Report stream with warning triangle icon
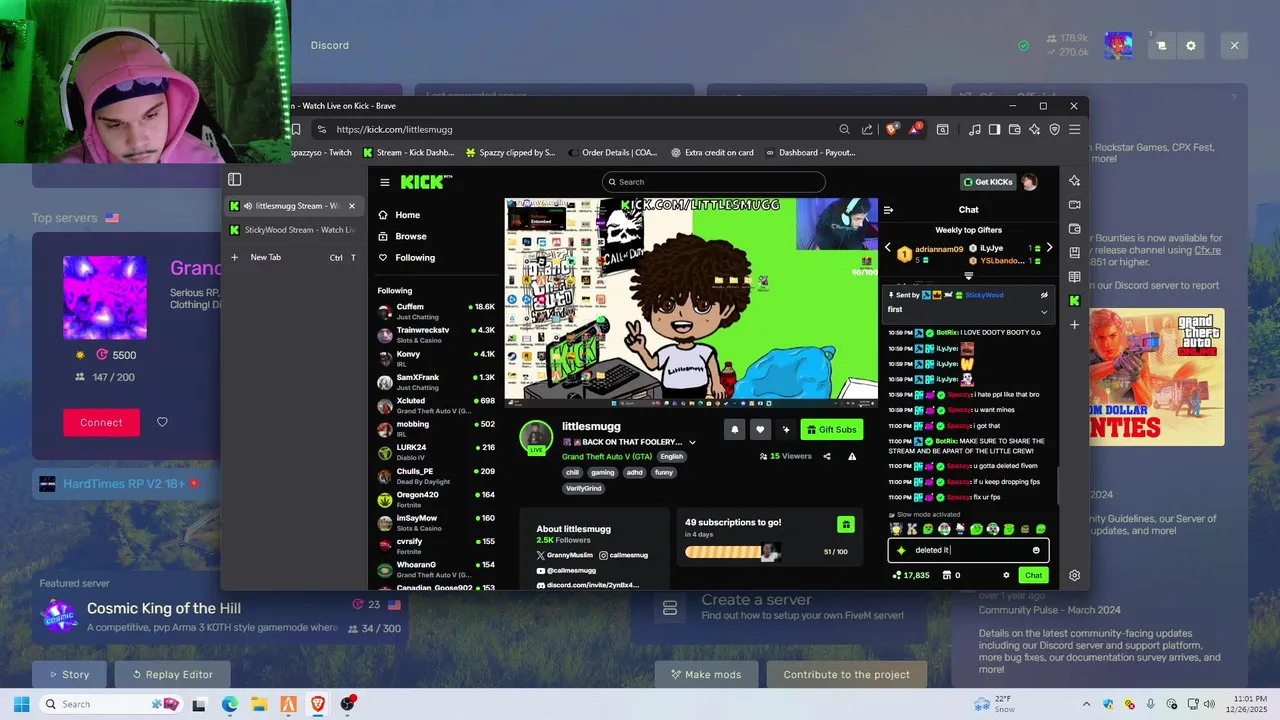The height and width of the screenshot is (720, 1280). coord(852,456)
